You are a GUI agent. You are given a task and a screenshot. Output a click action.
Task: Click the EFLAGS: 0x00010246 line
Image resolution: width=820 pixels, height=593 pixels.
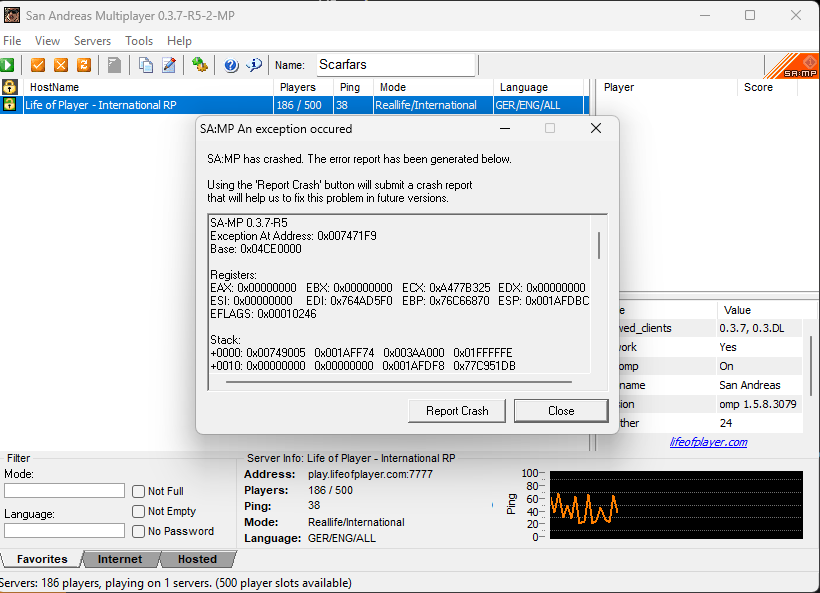click(263, 314)
